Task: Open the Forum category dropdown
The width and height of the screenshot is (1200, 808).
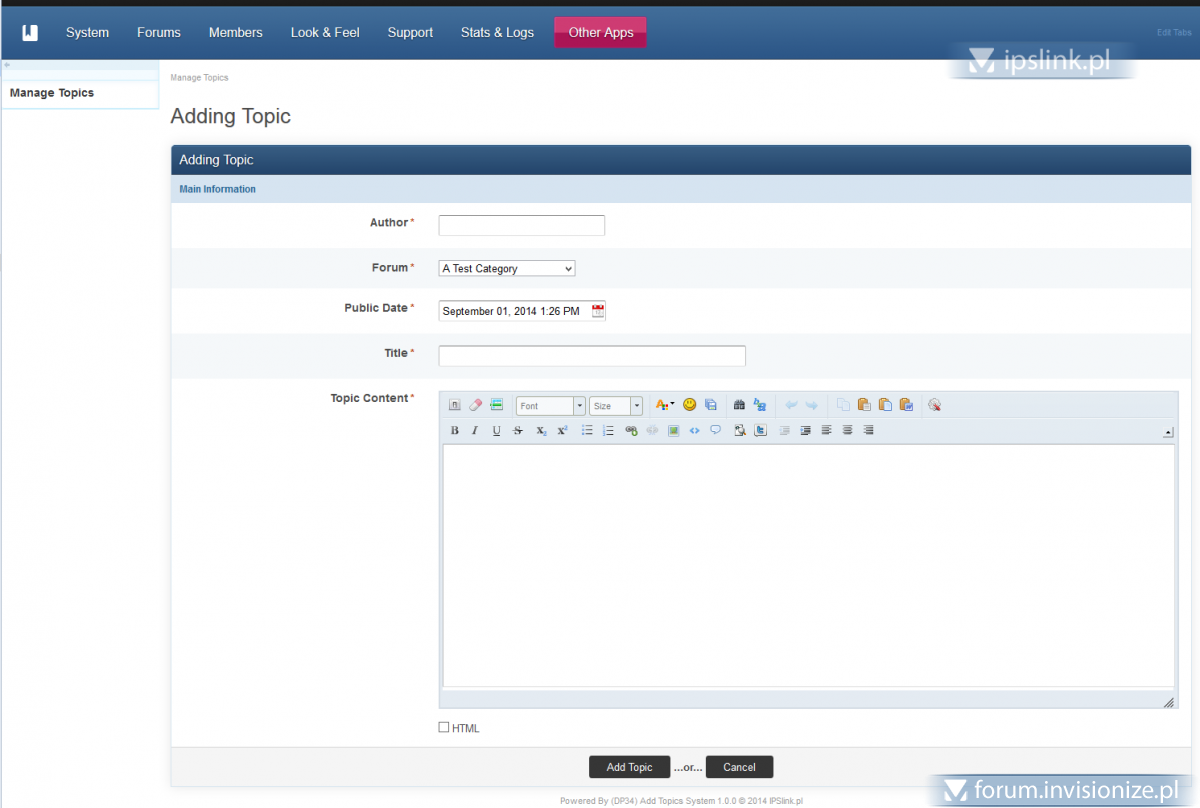Action: [507, 269]
